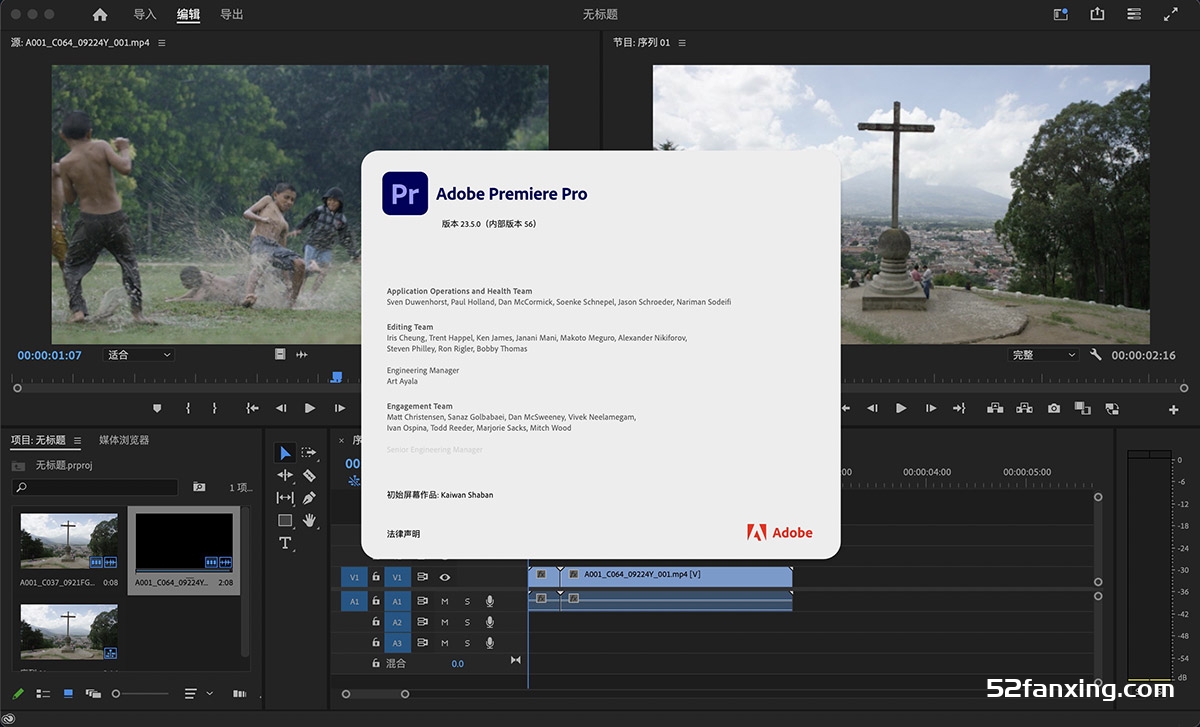Solo the A2 audio track
The width and height of the screenshot is (1200, 727).
point(467,622)
